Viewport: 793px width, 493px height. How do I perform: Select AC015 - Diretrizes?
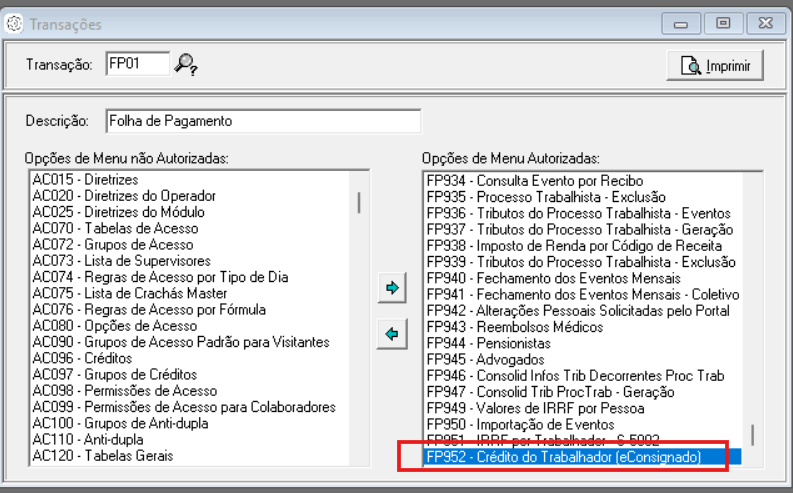(85, 180)
